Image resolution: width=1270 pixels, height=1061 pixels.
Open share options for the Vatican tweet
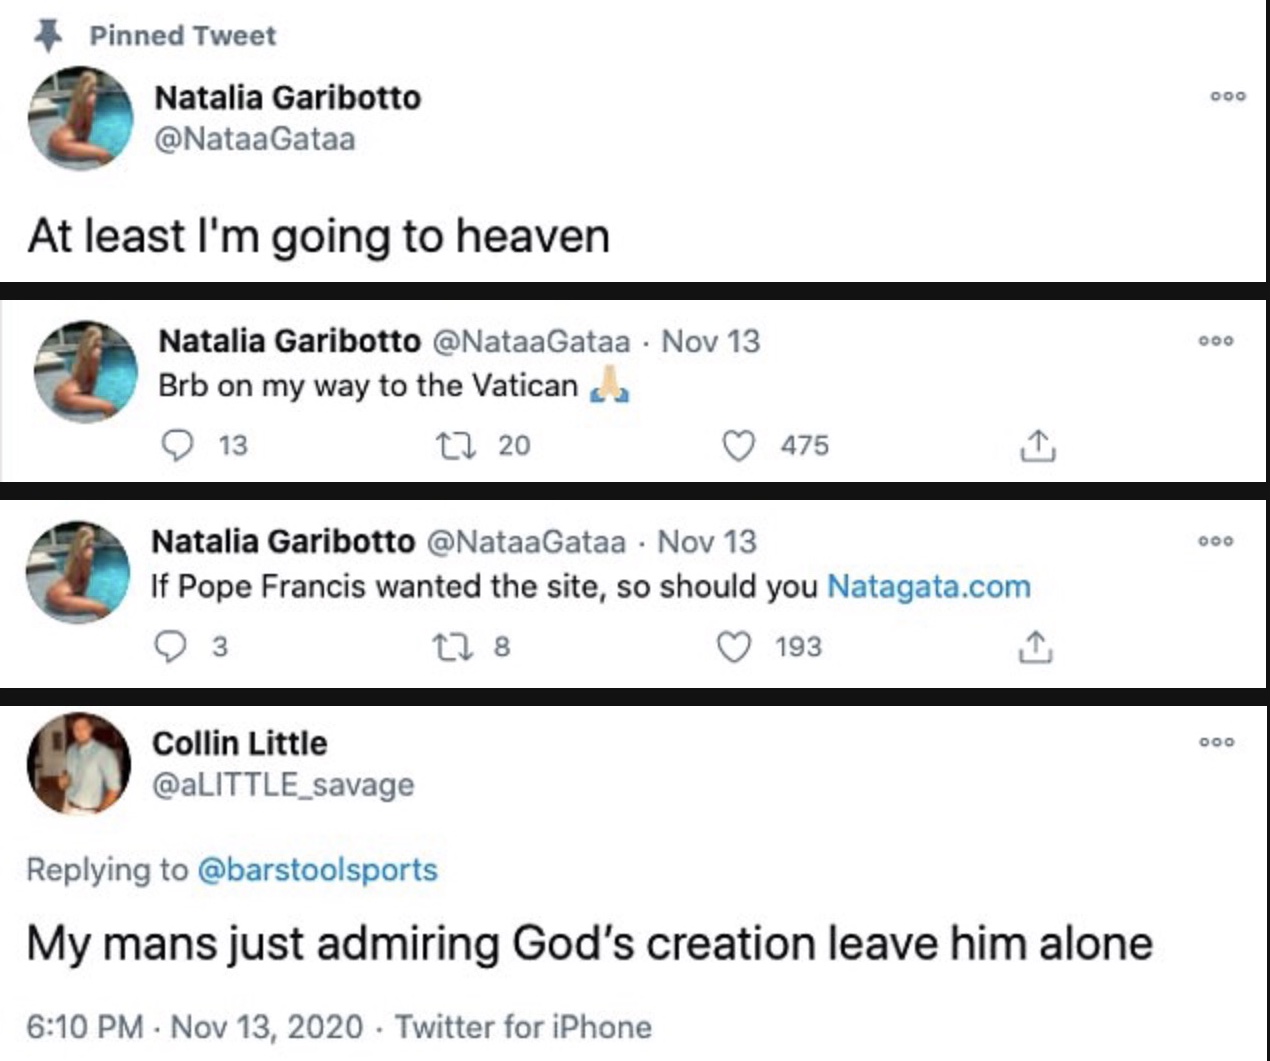(x=1037, y=446)
